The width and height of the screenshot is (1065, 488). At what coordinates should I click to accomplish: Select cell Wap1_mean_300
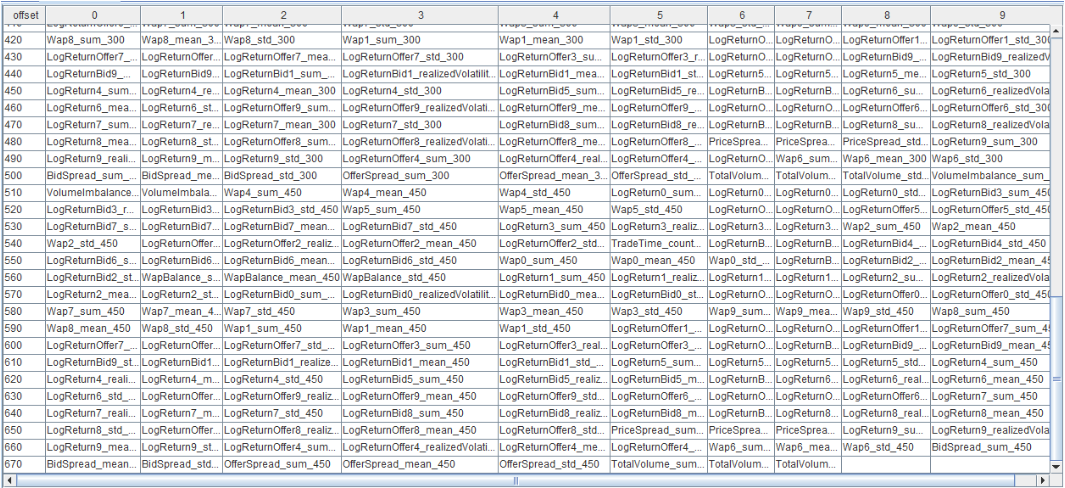click(554, 40)
